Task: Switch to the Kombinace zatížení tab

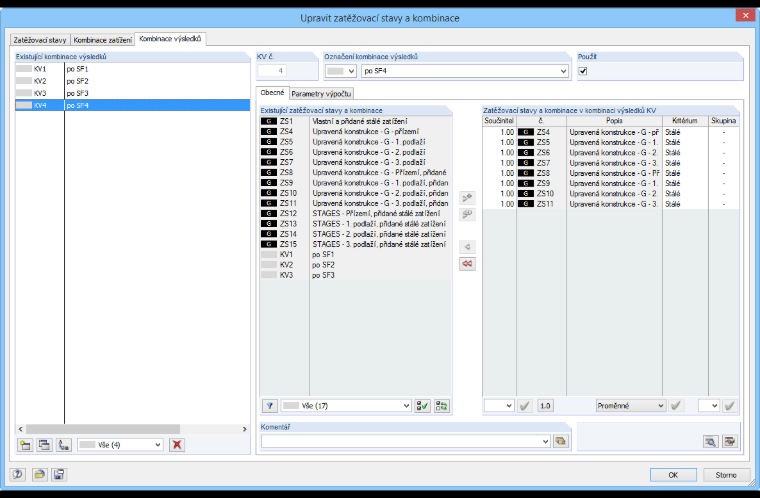Action: pos(102,40)
